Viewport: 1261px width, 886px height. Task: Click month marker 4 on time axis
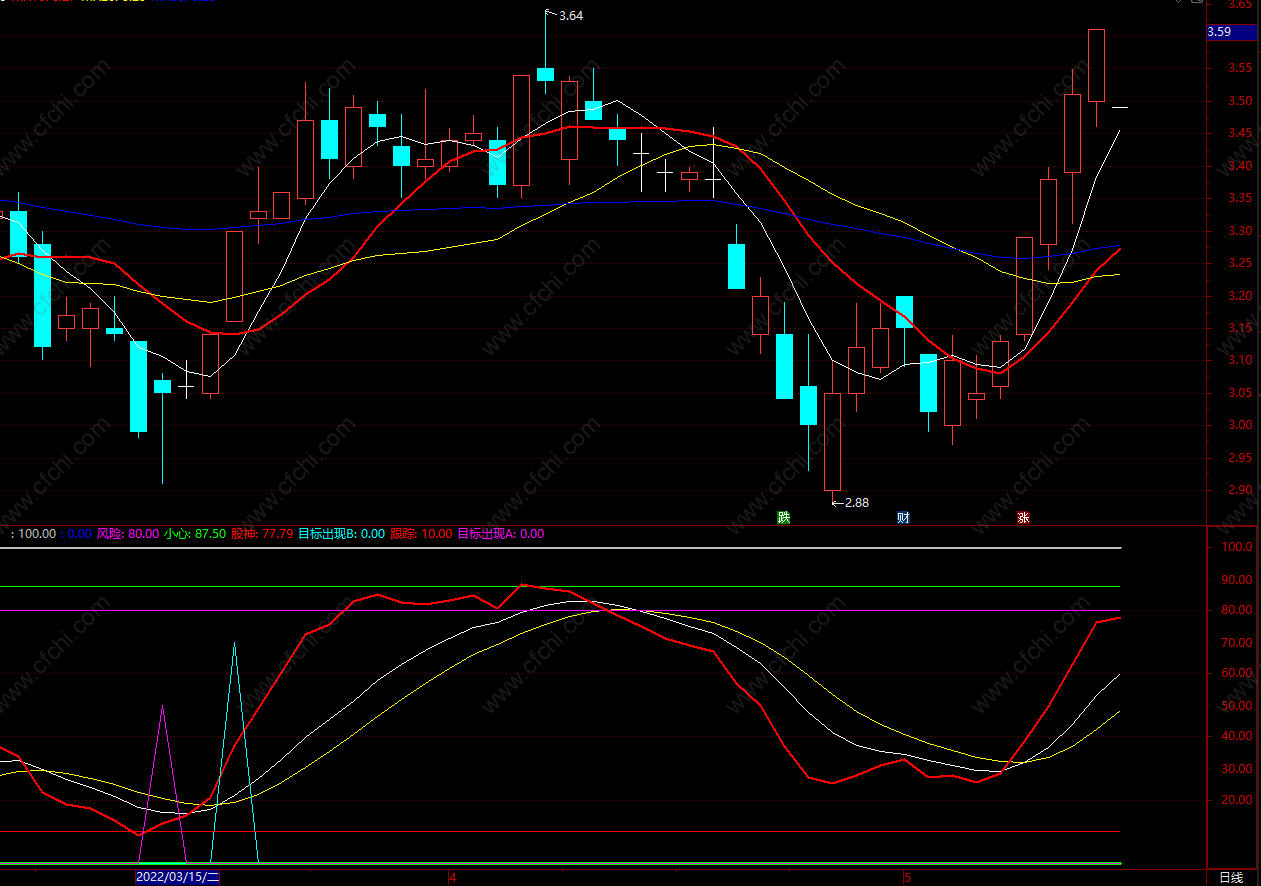[451, 877]
